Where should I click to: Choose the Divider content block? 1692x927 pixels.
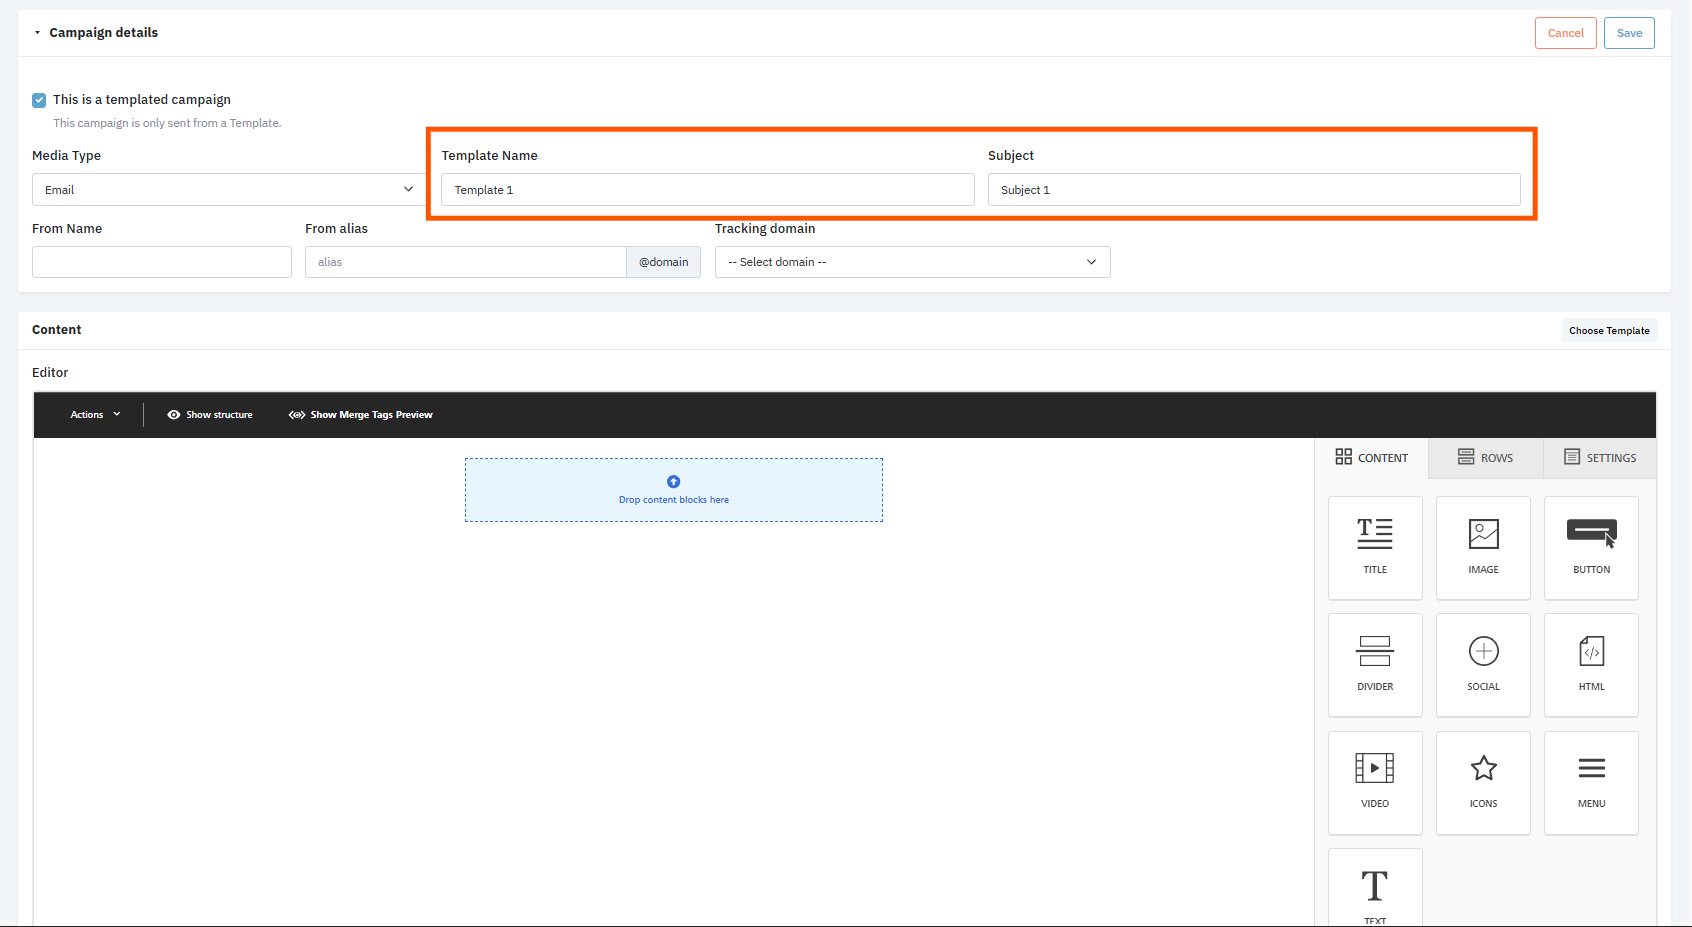tap(1374, 664)
